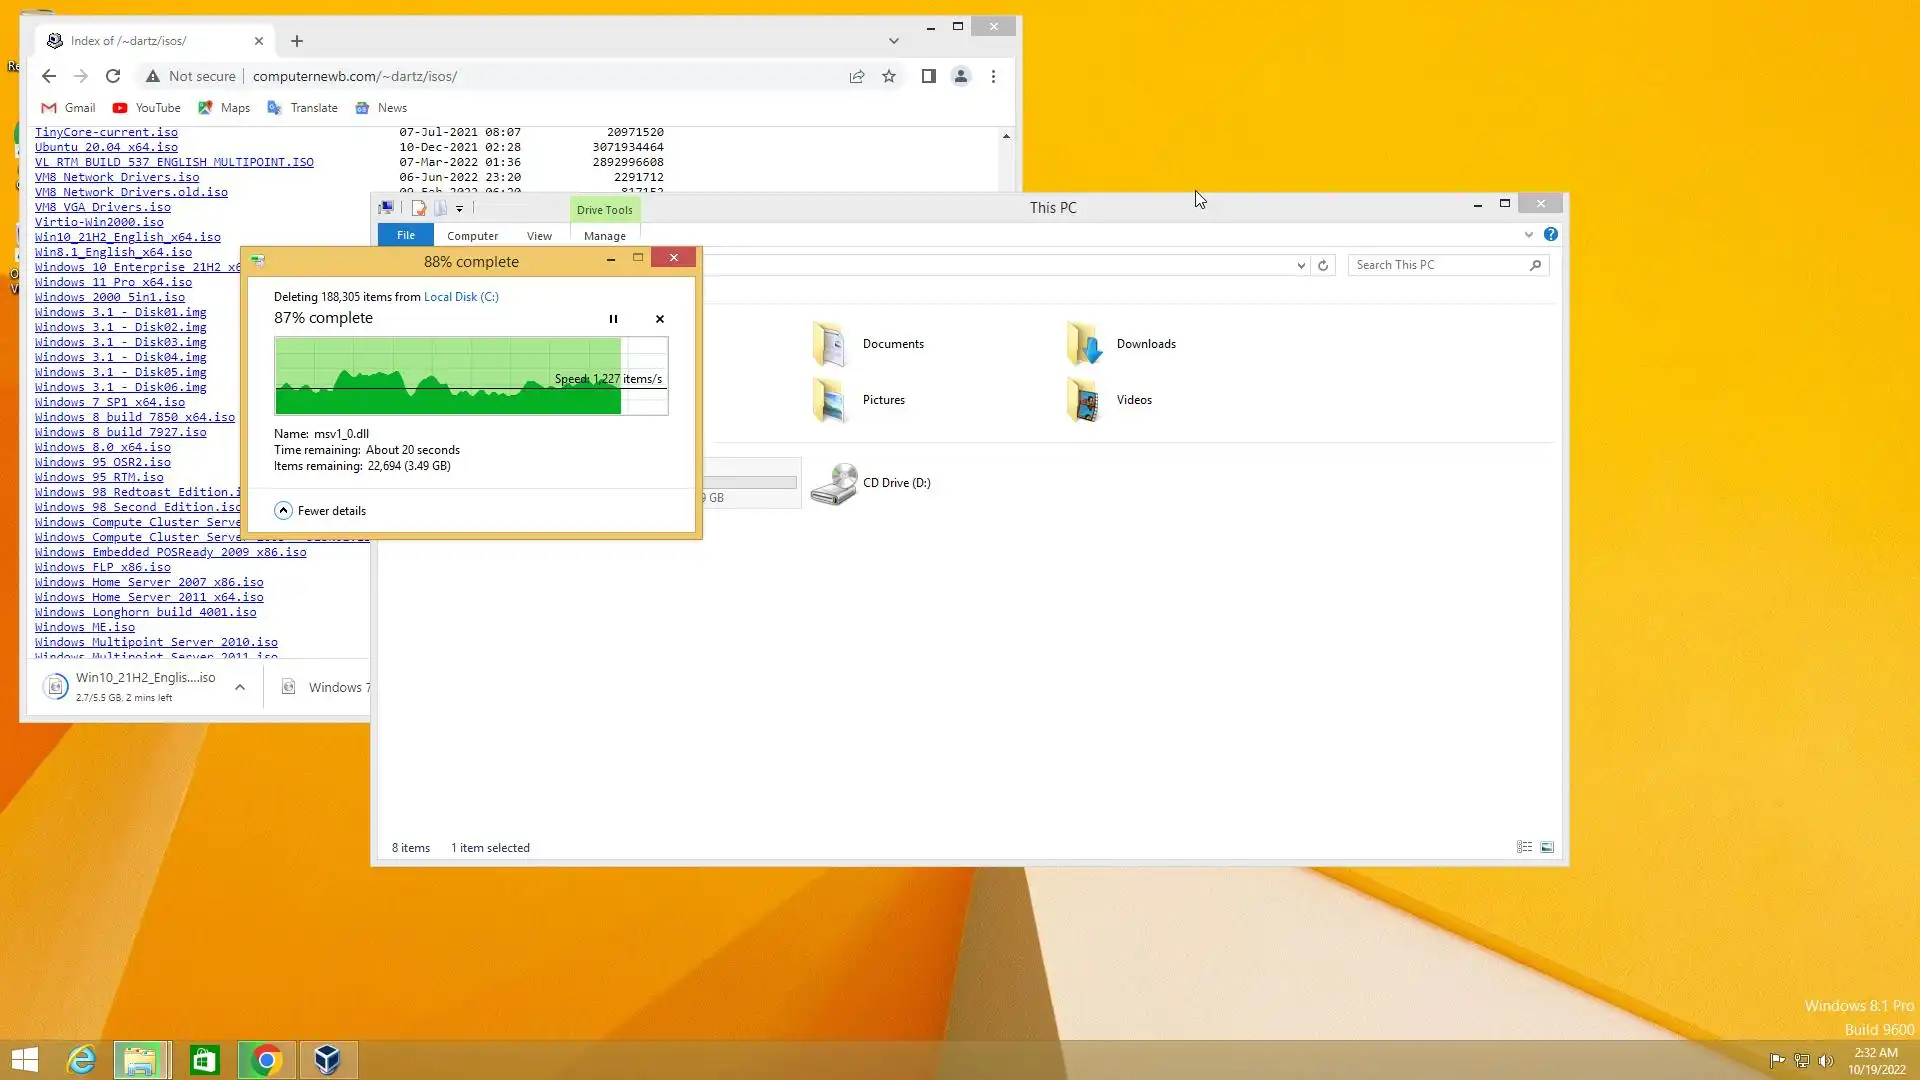The height and width of the screenshot is (1080, 1920).
Task: Click the Search This PC field
Action: [x=1438, y=265]
